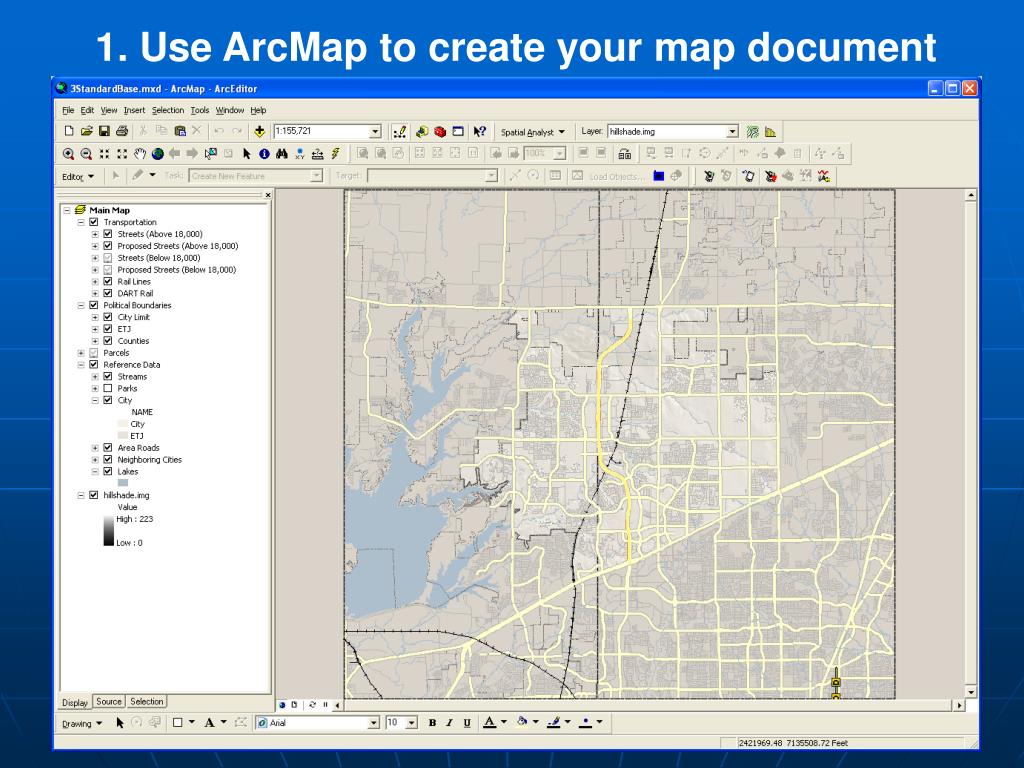Image resolution: width=1024 pixels, height=768 pixels.
Task: Choose the Select Features tool
Action: tap(210, 153)
